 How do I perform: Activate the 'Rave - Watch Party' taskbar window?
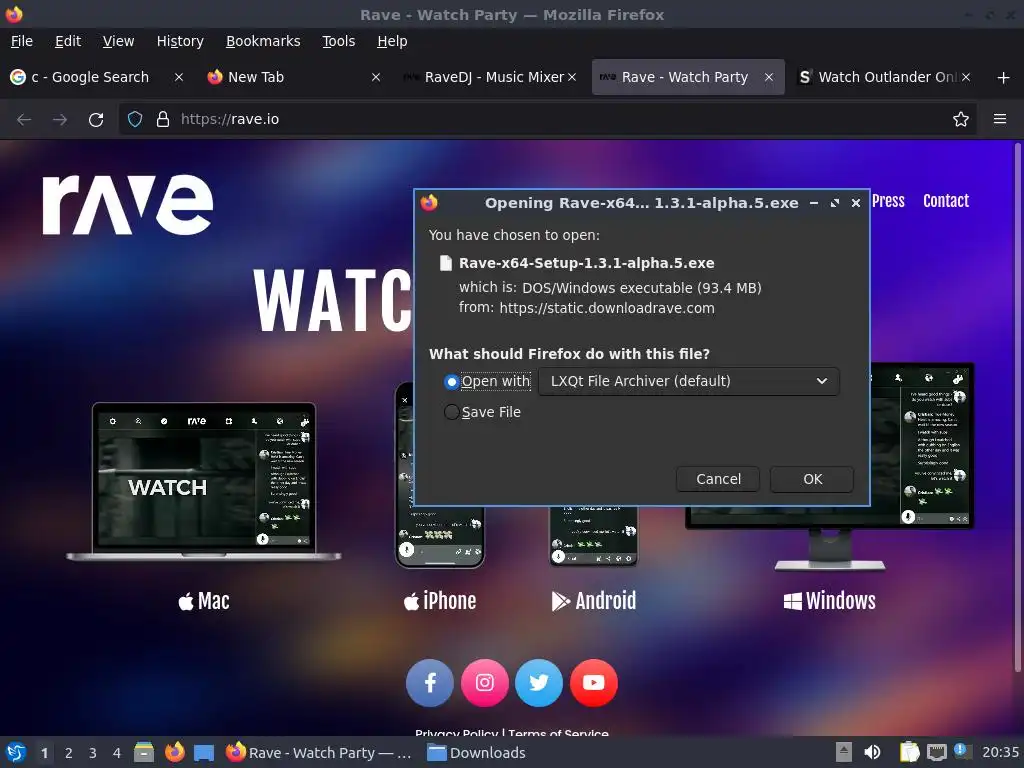click(x=319, y=753)
